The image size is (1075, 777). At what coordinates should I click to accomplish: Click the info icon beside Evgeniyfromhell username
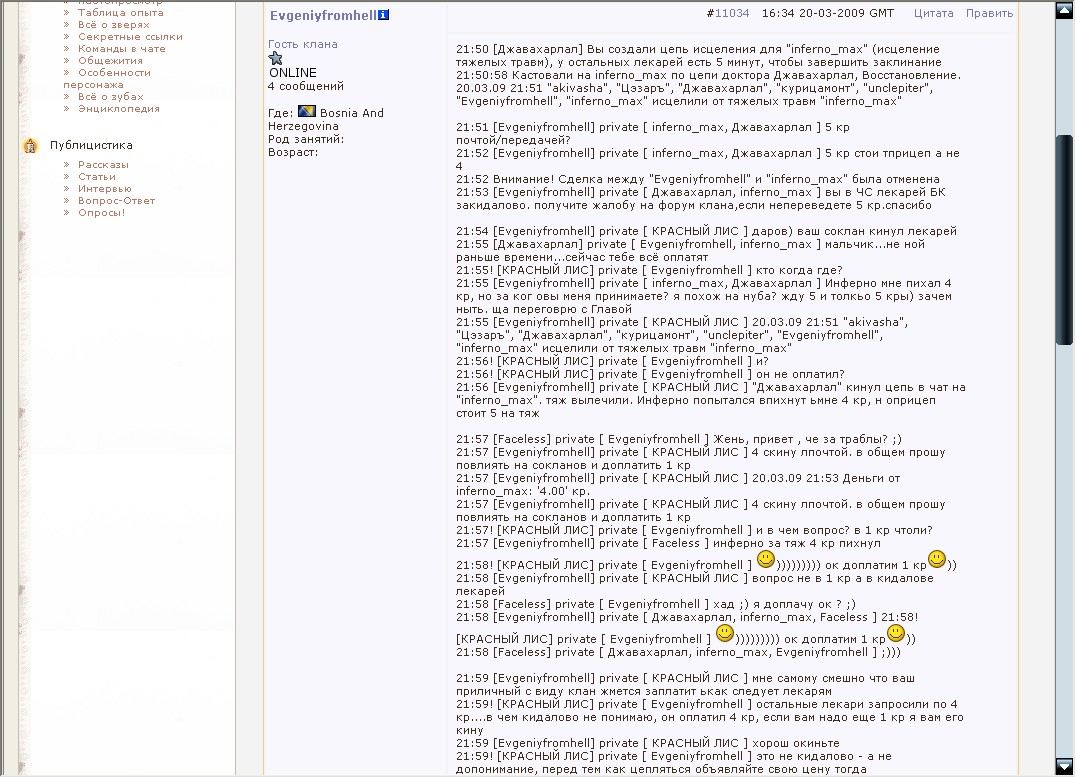(383, 15)
